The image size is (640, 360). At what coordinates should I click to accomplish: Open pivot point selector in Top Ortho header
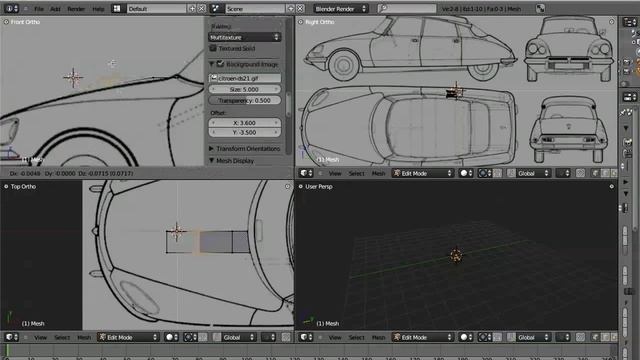pos(190,338)
